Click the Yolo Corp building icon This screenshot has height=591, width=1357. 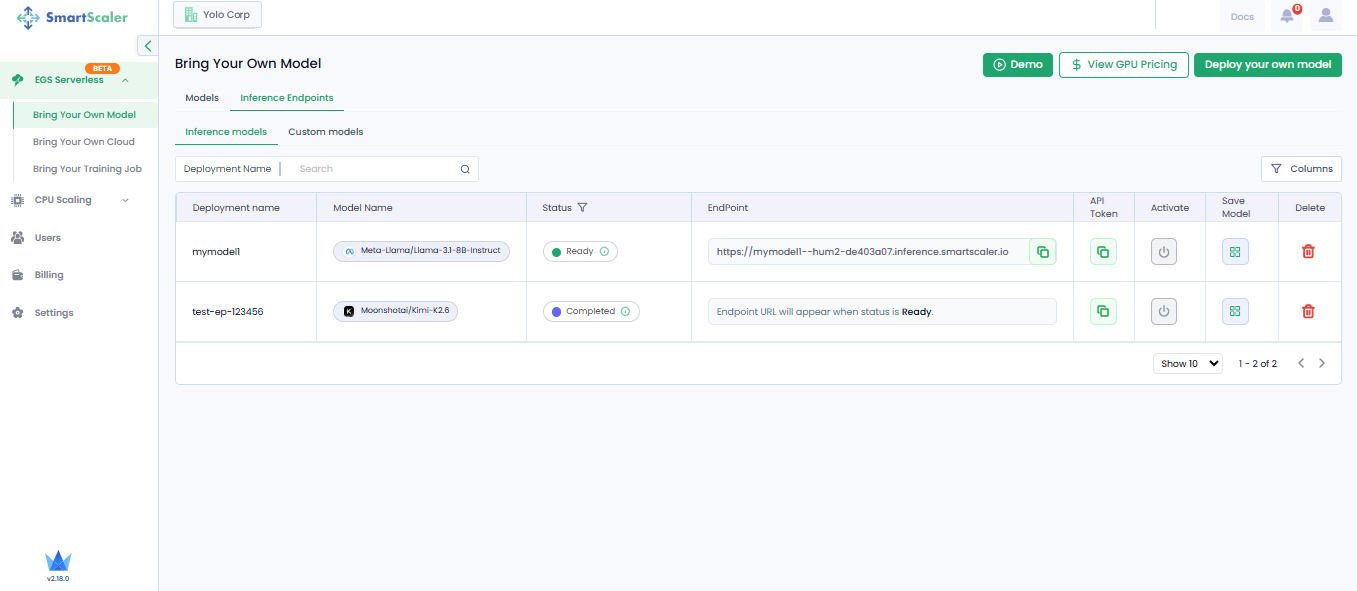click(x=191, y=15)
